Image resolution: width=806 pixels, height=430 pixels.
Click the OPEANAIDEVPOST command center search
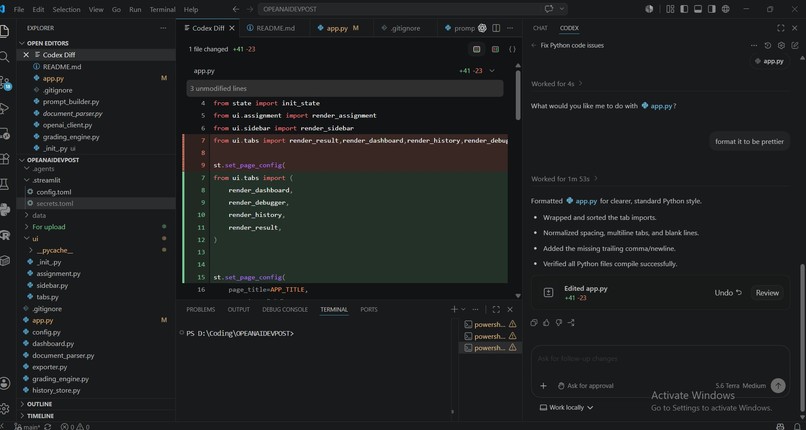point(412,9)
